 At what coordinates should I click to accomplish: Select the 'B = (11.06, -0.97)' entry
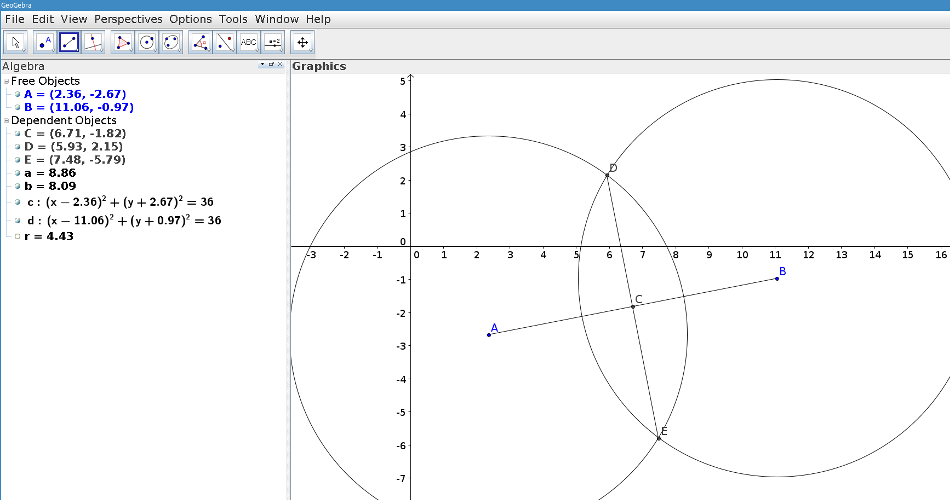(x=79, y=107)
